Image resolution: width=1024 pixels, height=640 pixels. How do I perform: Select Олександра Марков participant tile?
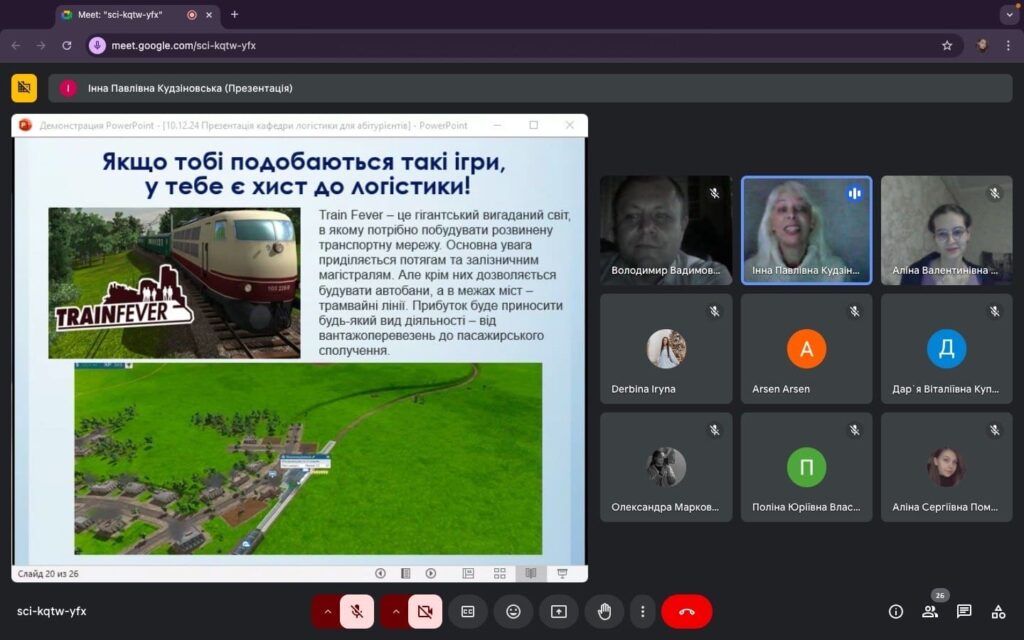click(666, 467)
